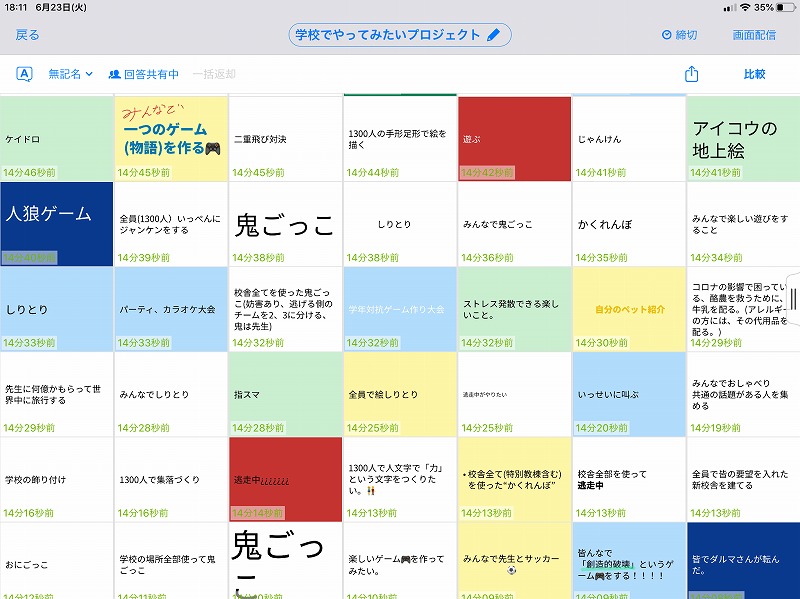Tap the clock icon next to 締切

667,35
